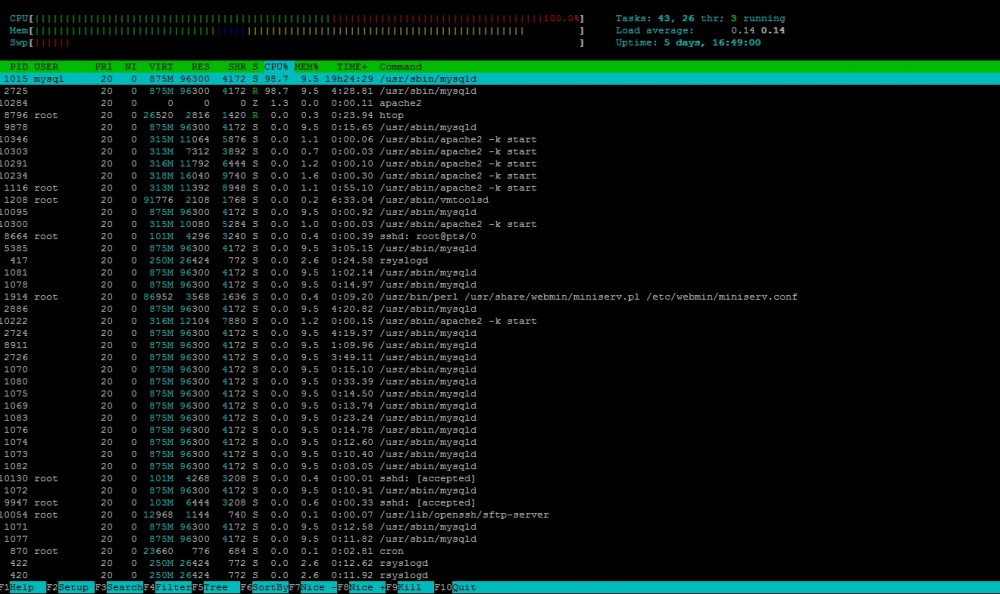Toggle F5 Tree view of processes

point(217,588)
